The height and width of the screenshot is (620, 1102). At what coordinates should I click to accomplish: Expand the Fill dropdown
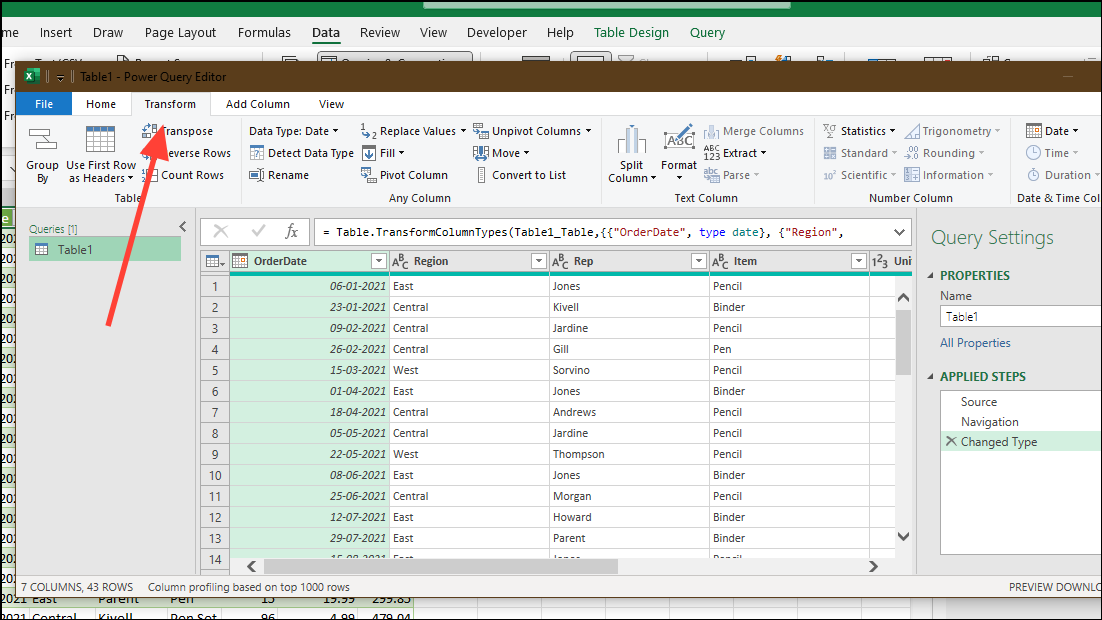coord(388,152)
